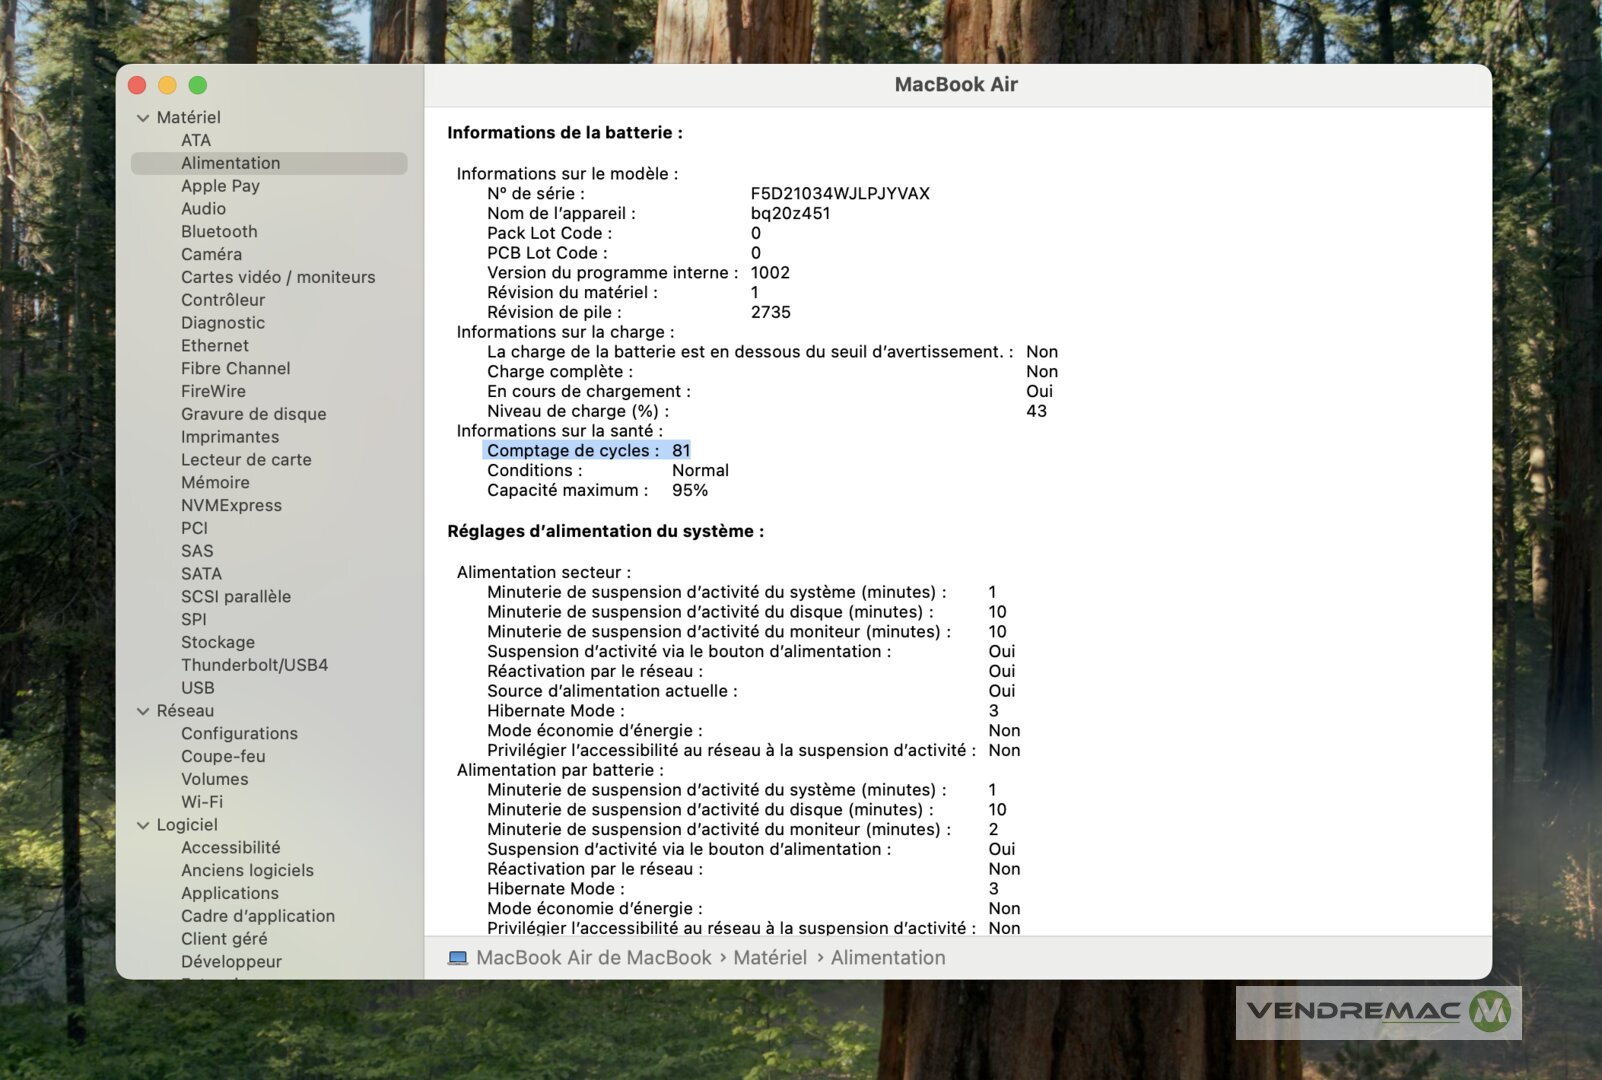
Task: Click the MacBook icon in path bar
Action: (458, 958)
